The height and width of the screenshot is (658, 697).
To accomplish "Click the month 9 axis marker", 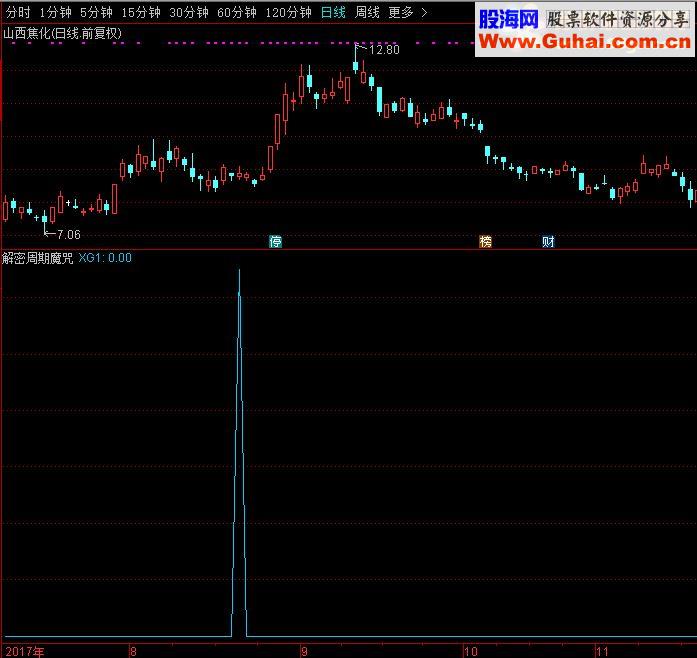I will click(x=304, y=652).
